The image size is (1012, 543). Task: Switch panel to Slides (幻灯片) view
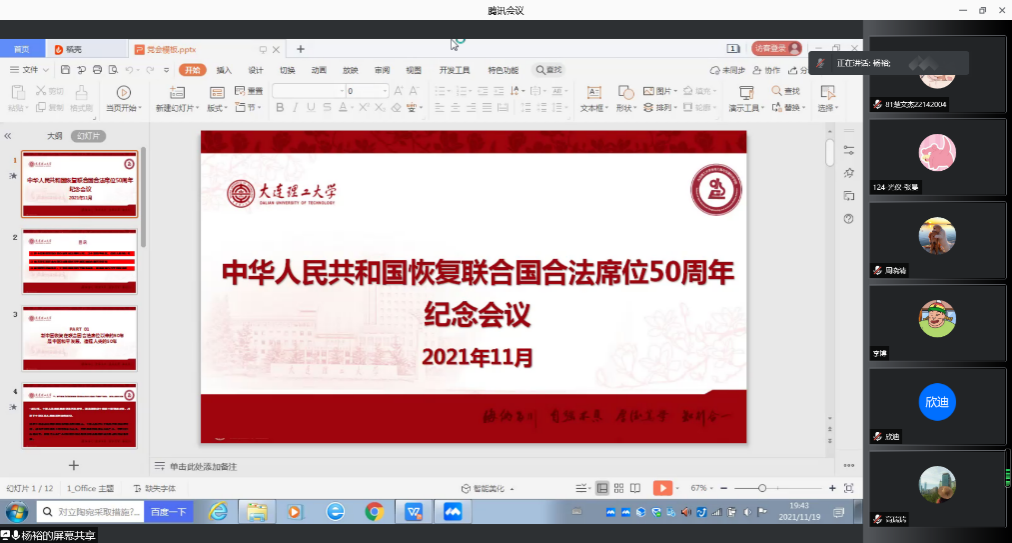click(88, 136)
